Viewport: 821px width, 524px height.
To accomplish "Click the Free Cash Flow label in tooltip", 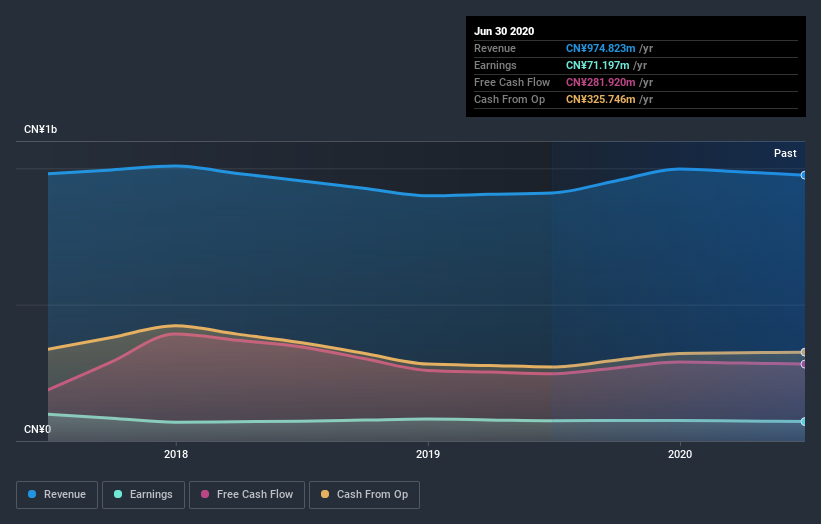I will click(x=512, y=82).
